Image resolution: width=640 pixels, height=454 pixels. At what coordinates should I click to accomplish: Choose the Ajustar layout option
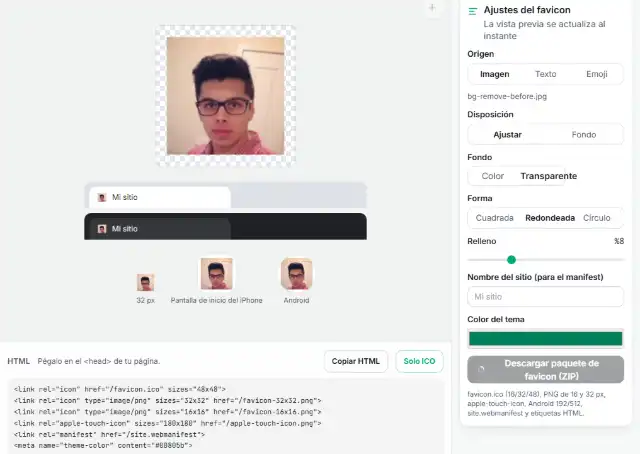click(x=507, y=134)
